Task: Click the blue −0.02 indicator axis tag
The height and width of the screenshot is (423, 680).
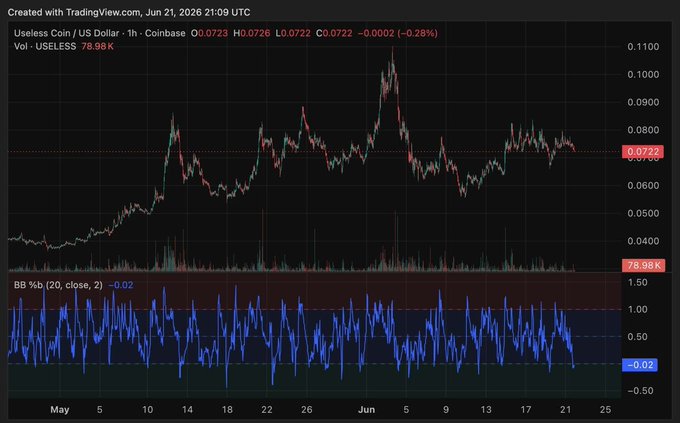Action: point(640,365)
